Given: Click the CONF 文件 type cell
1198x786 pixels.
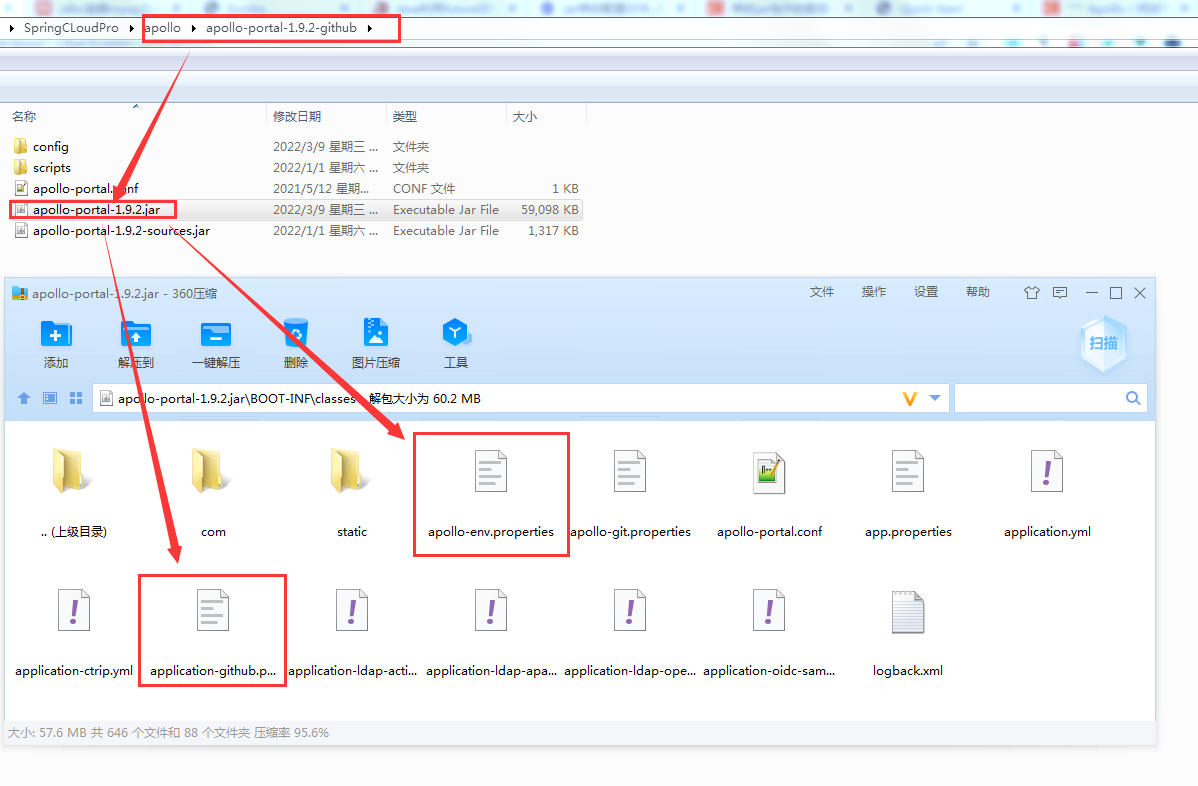Looking at the screenshot, I should pos(424,189).
